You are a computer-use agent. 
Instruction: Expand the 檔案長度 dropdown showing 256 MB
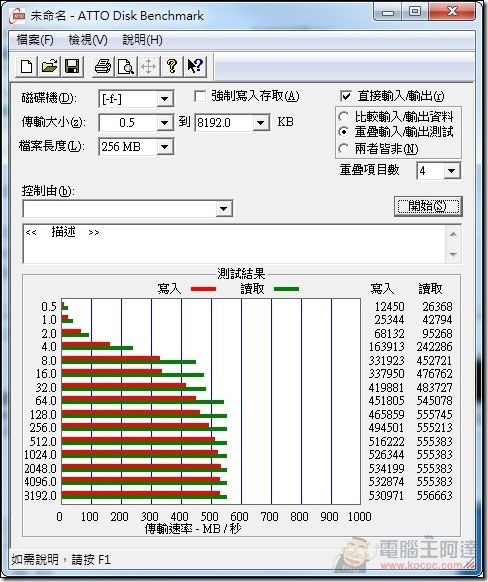point(164,147)
